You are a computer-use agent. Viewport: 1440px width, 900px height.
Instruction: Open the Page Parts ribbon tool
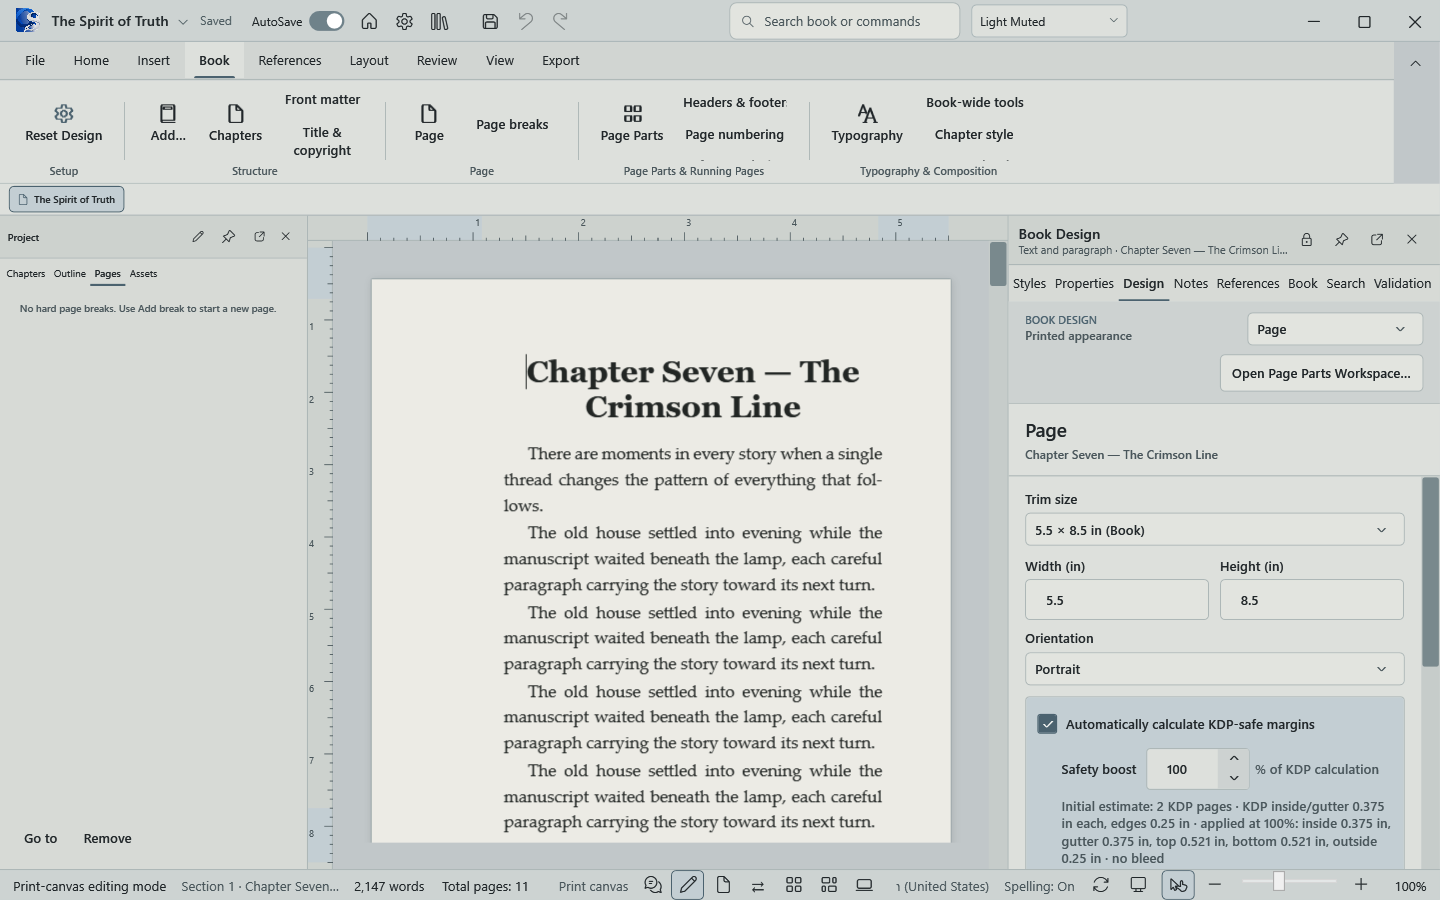click(632, 124)
